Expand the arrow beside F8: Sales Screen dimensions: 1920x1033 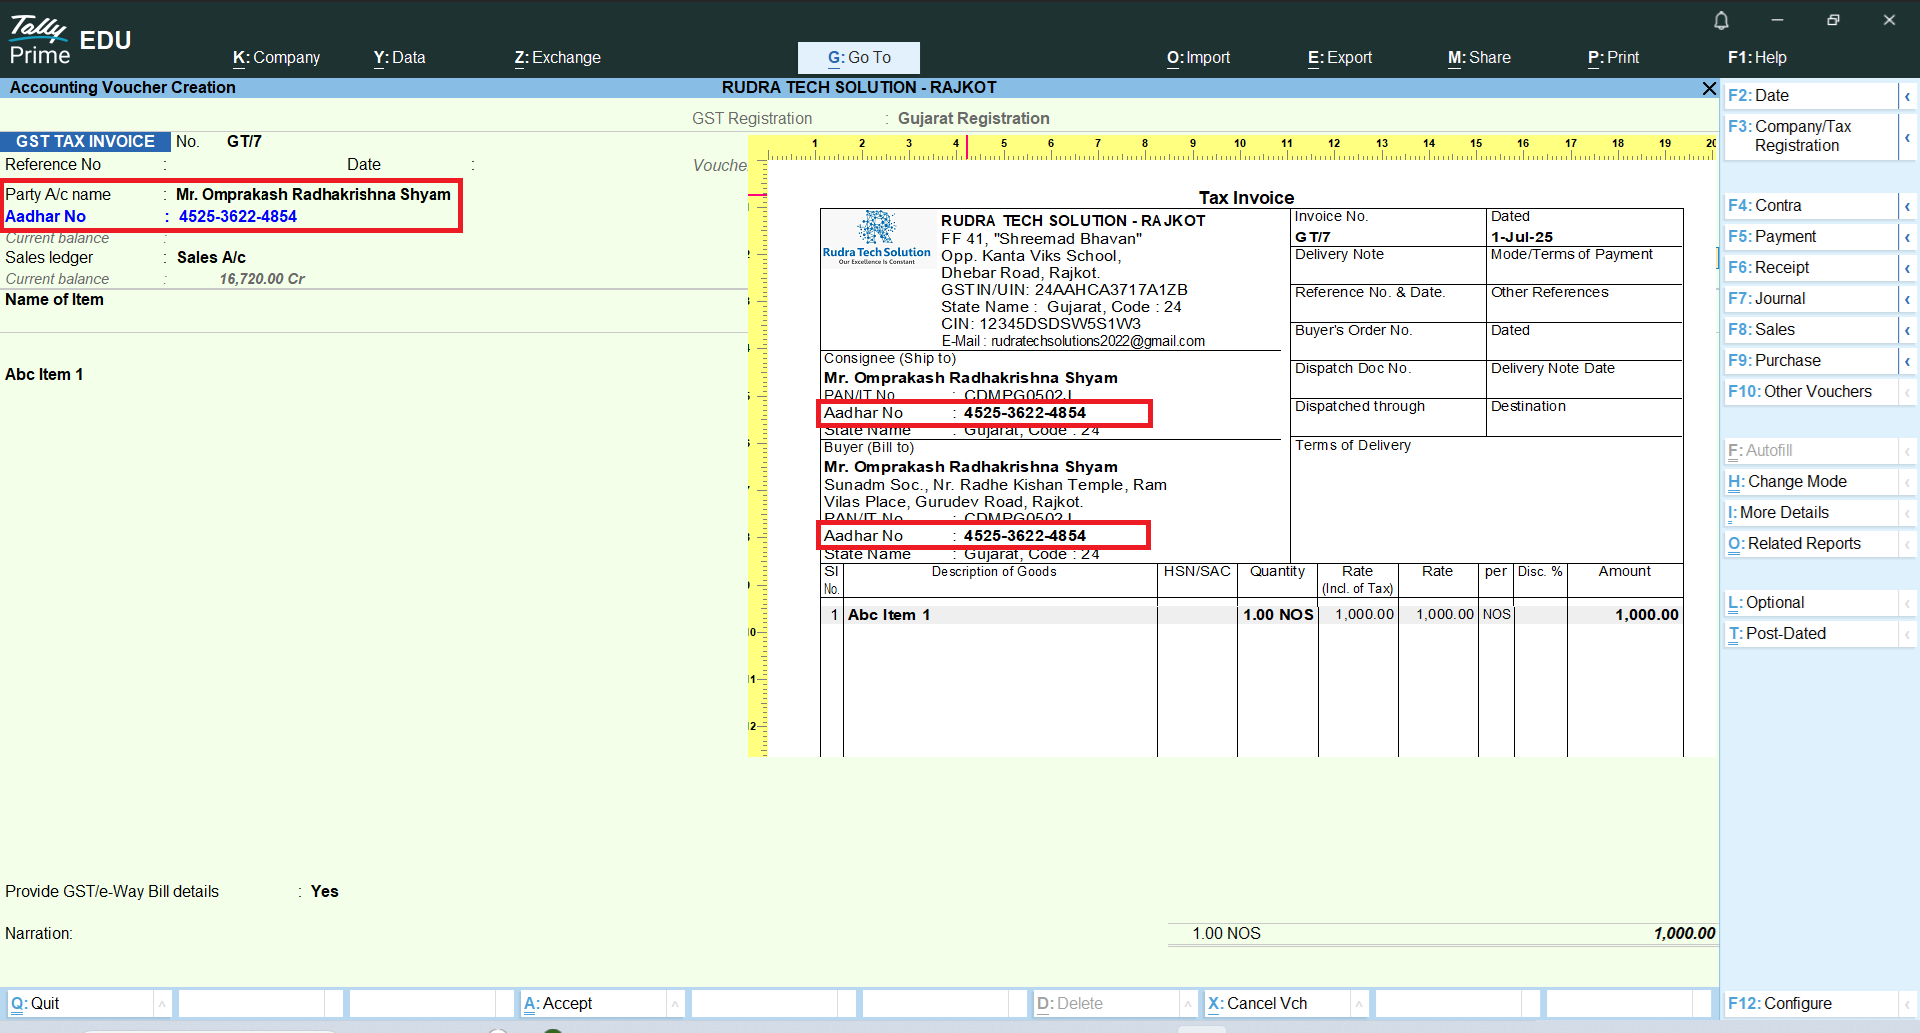pos(1907,330)
